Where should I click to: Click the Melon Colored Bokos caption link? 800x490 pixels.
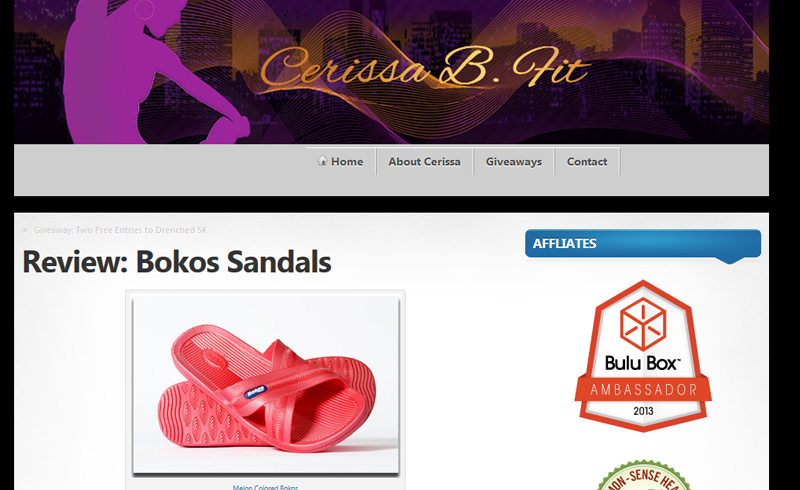(x=265, y=487)
